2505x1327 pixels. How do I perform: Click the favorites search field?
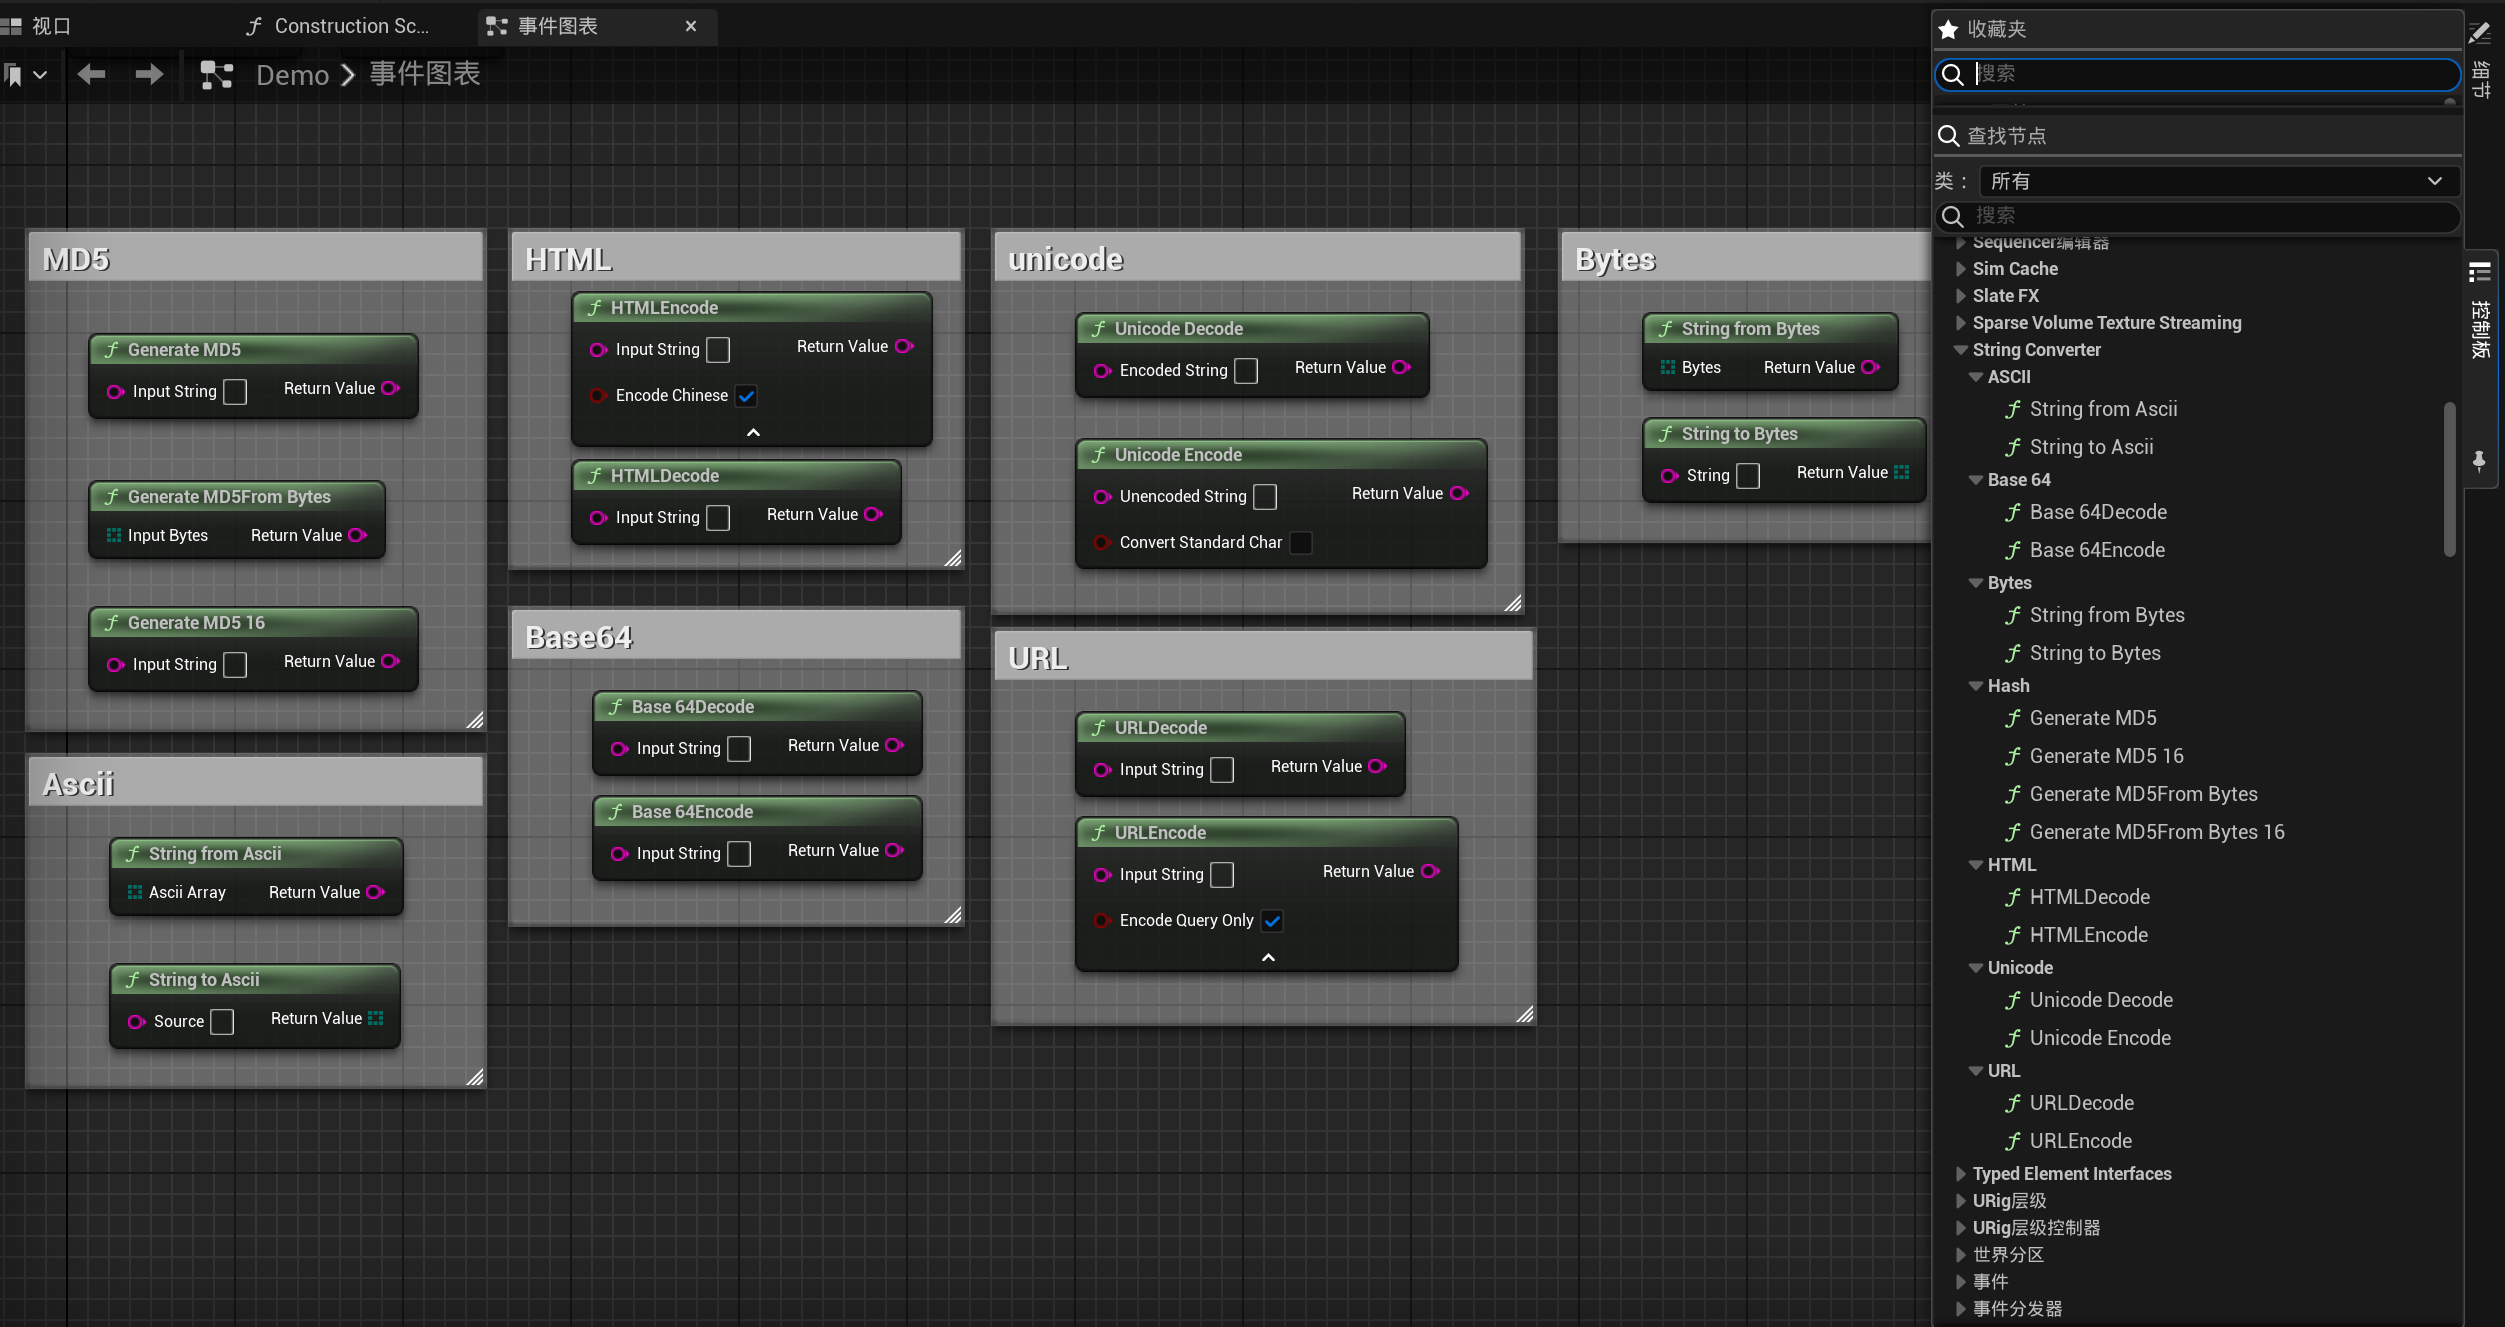point(2198,74)
